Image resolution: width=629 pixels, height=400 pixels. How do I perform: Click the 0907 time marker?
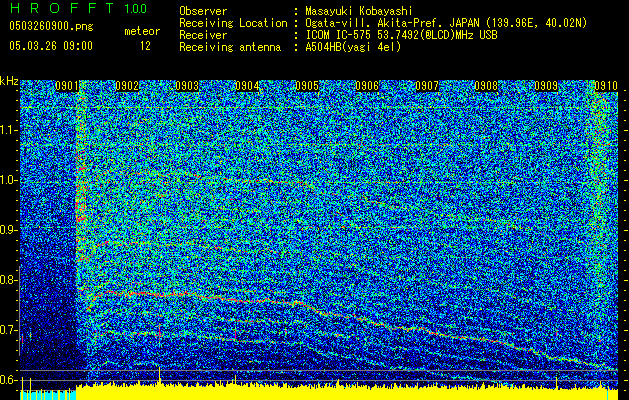[426, 86]
